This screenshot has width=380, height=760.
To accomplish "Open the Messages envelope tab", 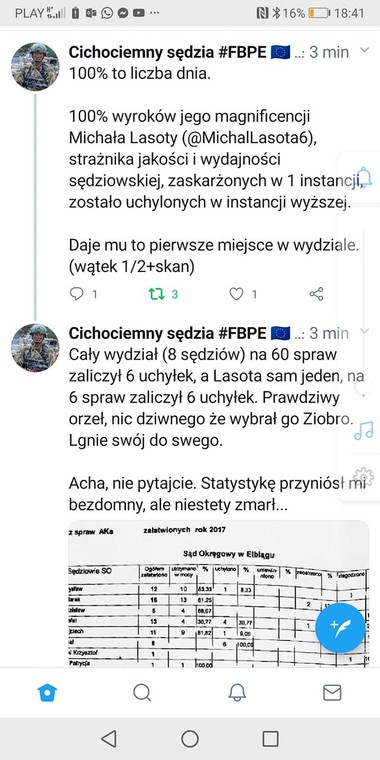I will (x=332, y=693).
